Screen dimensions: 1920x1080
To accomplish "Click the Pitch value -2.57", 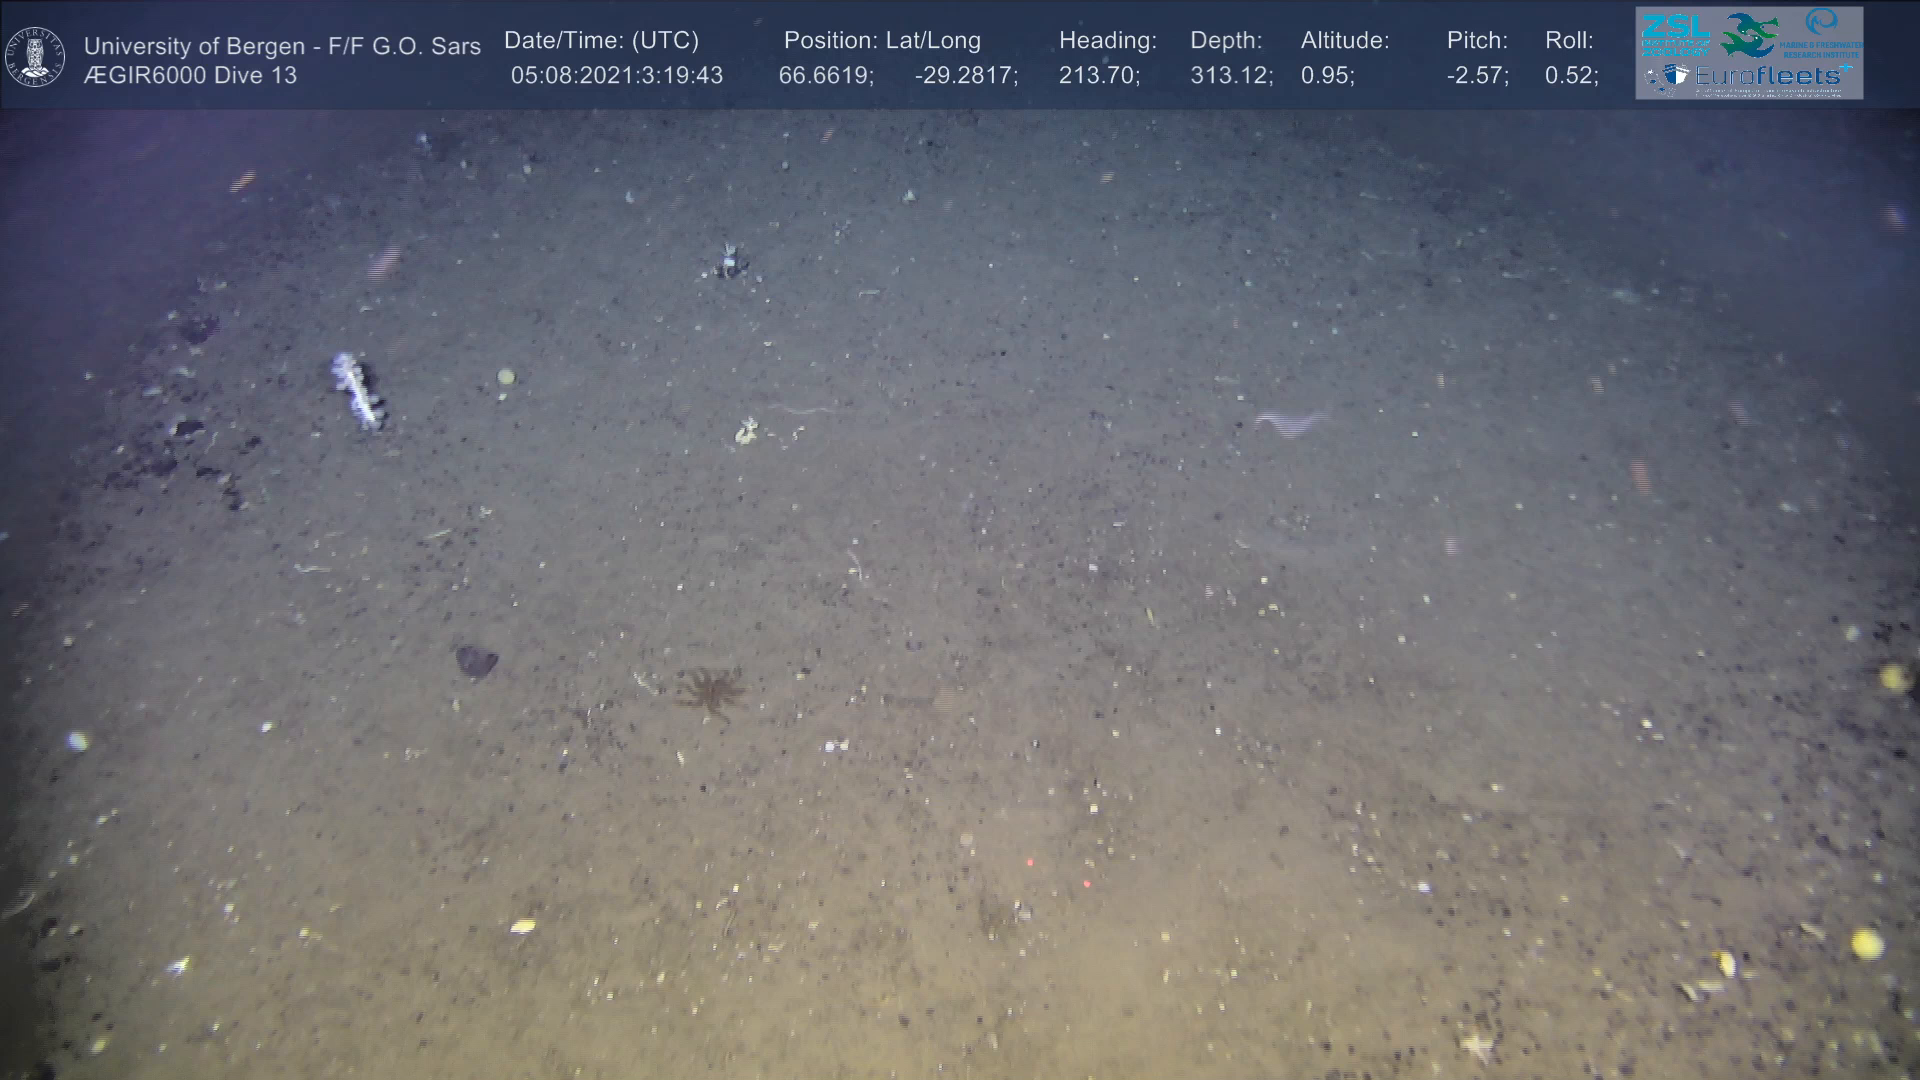I will (1477, 76).
